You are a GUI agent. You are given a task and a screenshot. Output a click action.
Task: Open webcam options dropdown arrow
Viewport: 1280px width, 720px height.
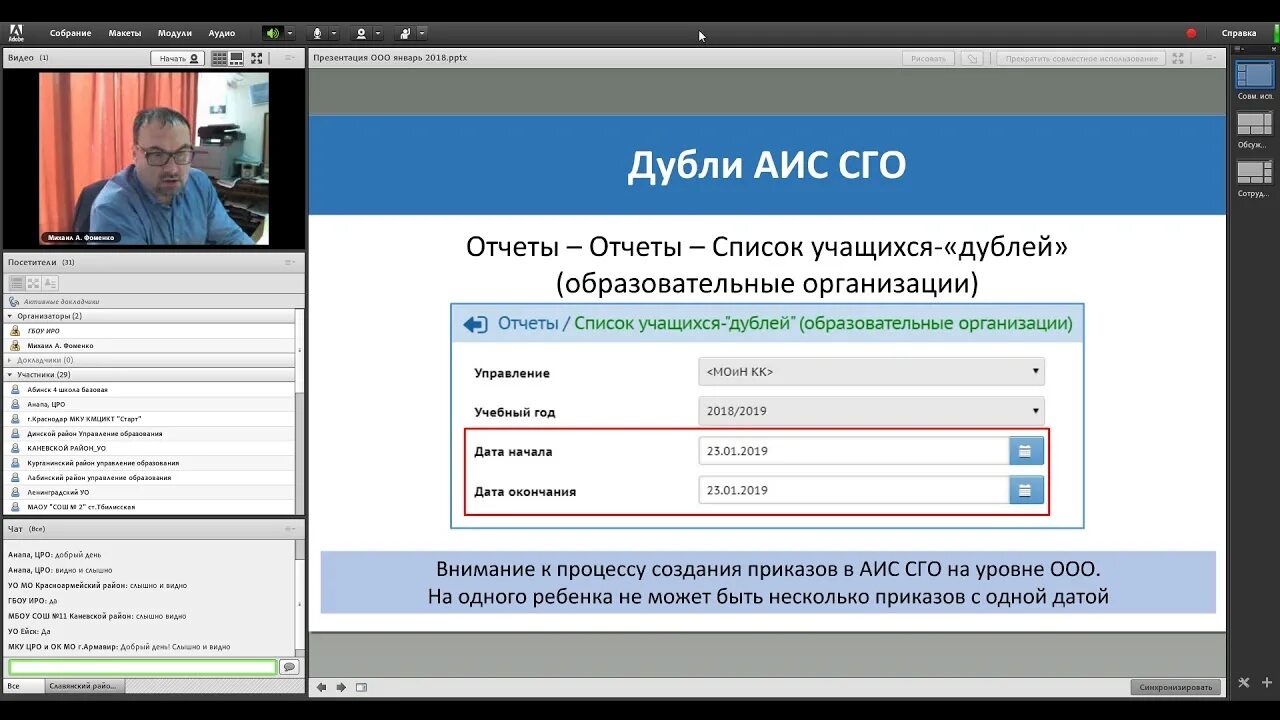pos(378,33)
